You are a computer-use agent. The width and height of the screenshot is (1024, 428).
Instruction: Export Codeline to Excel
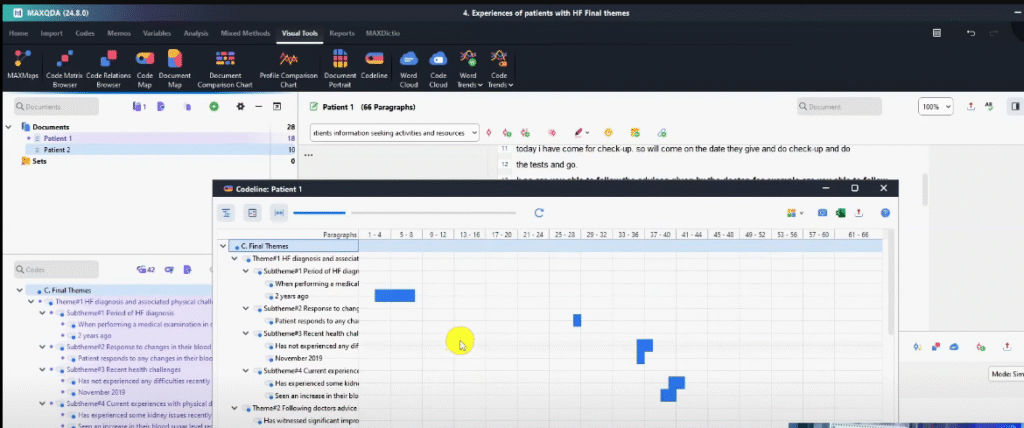tap(841, 213)
